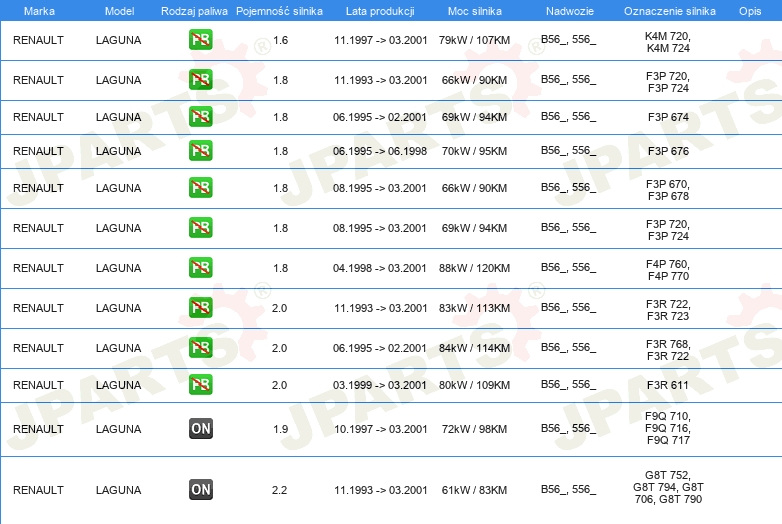The height and width of the screenshot is (524, 782).
Task: Select the 1.9 engine capacity cell
Action: pos(280,429)
